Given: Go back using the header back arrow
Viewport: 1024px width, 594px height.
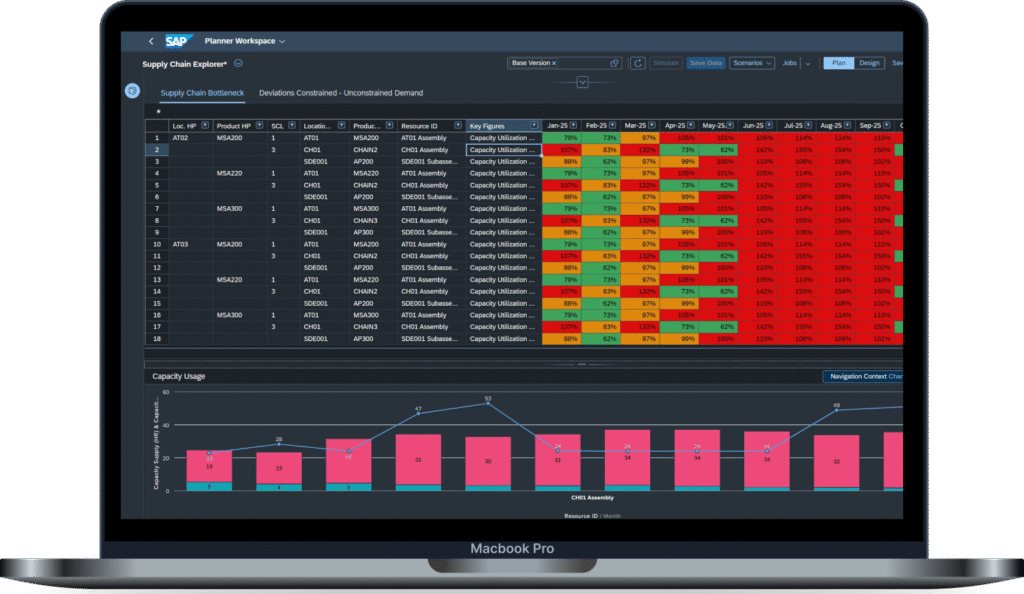Looking at the screenshot, I should tap(151, 41).
